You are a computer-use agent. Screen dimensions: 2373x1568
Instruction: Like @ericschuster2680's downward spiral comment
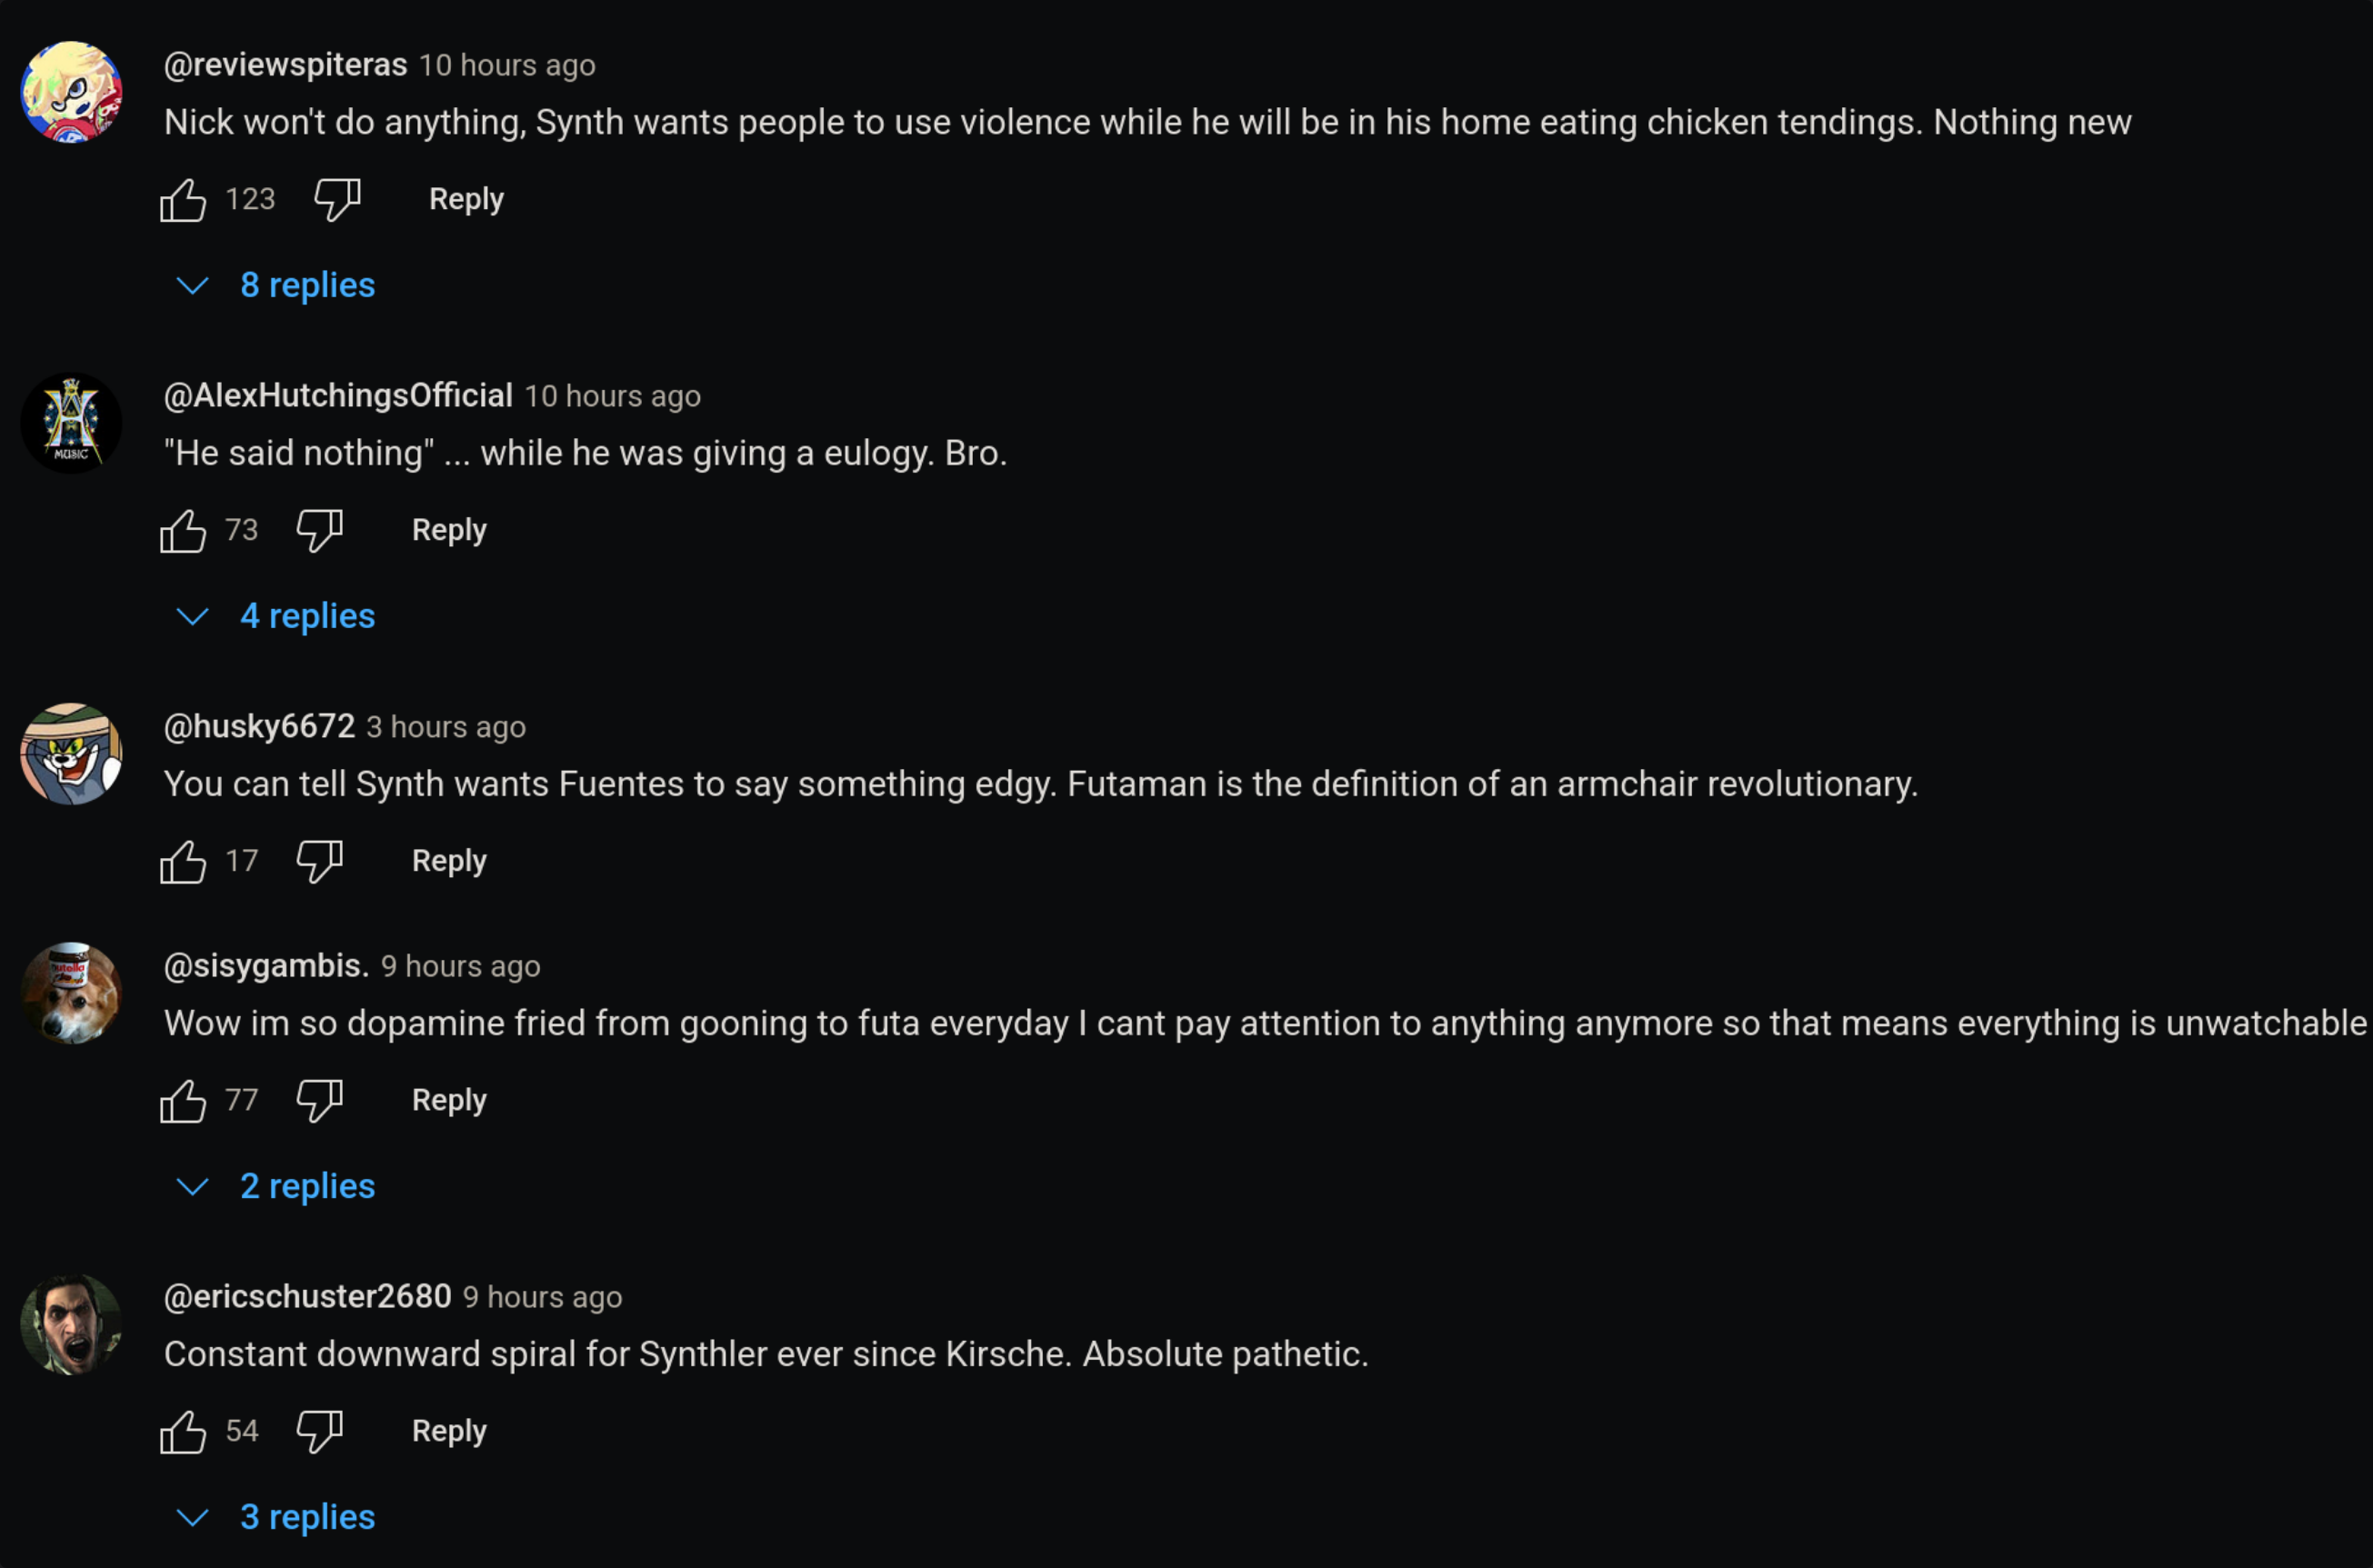pyautogui.click(x=183, y=1432)
